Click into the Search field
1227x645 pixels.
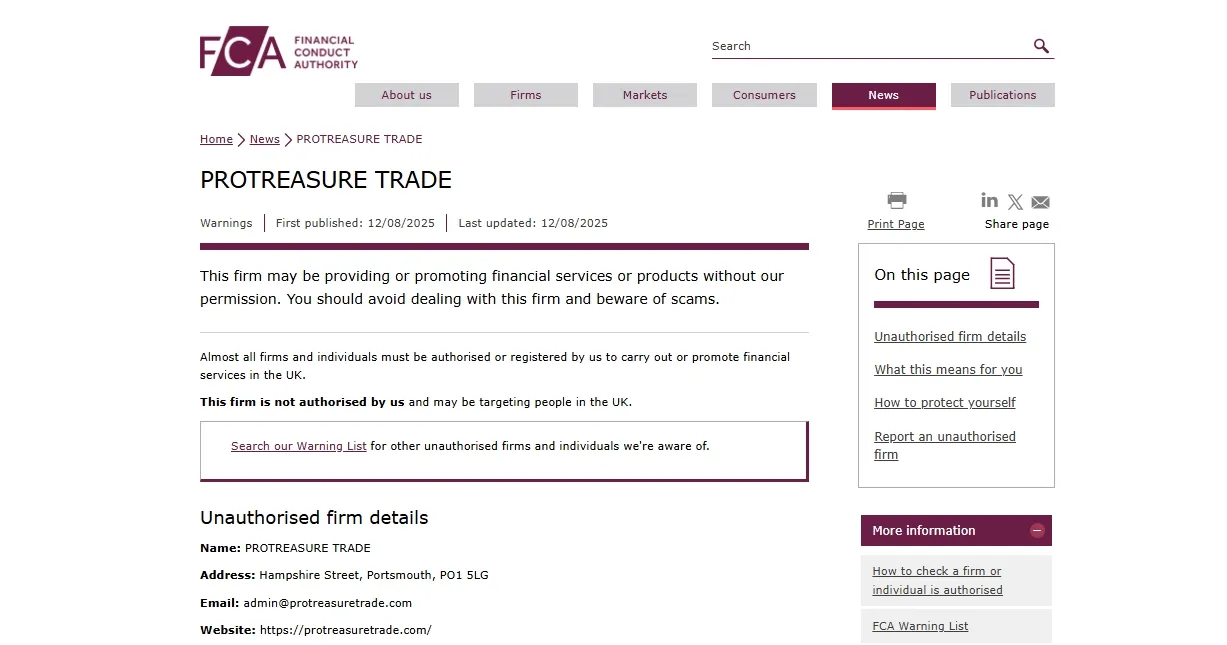pyautogui.click(x=870, y=46)
